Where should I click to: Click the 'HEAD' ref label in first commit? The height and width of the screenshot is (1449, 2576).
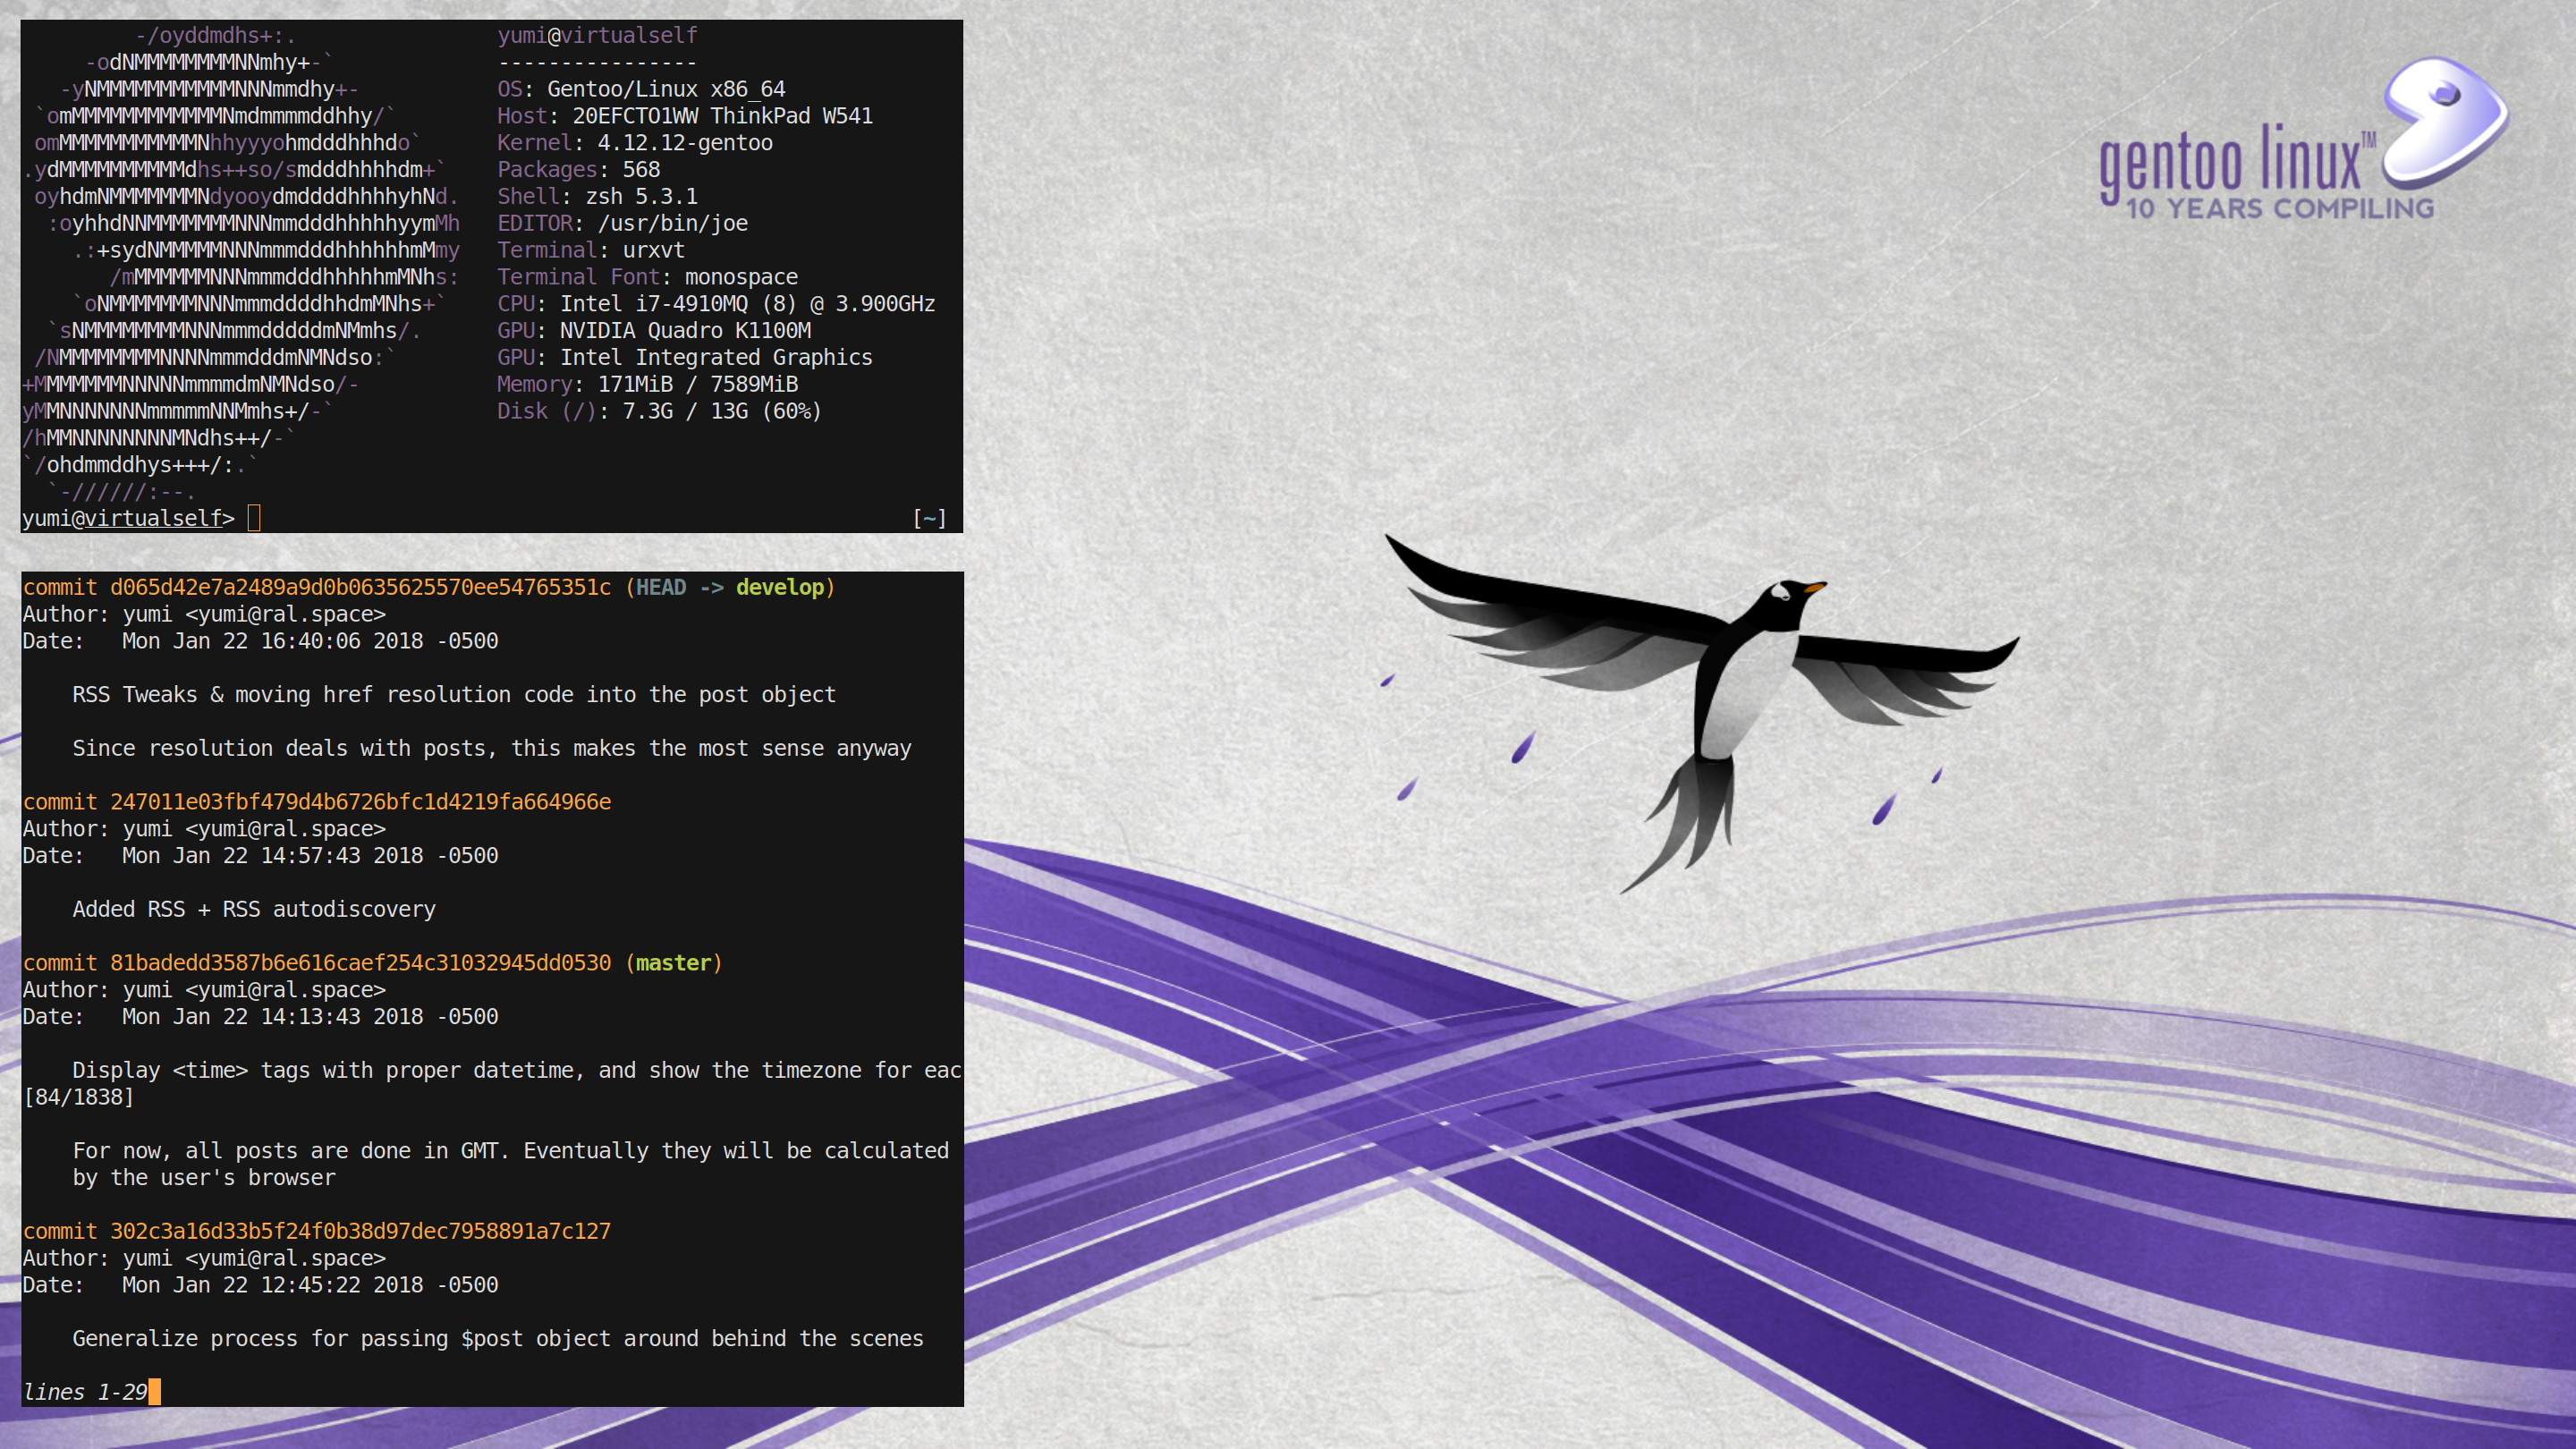tap(661, 587)
